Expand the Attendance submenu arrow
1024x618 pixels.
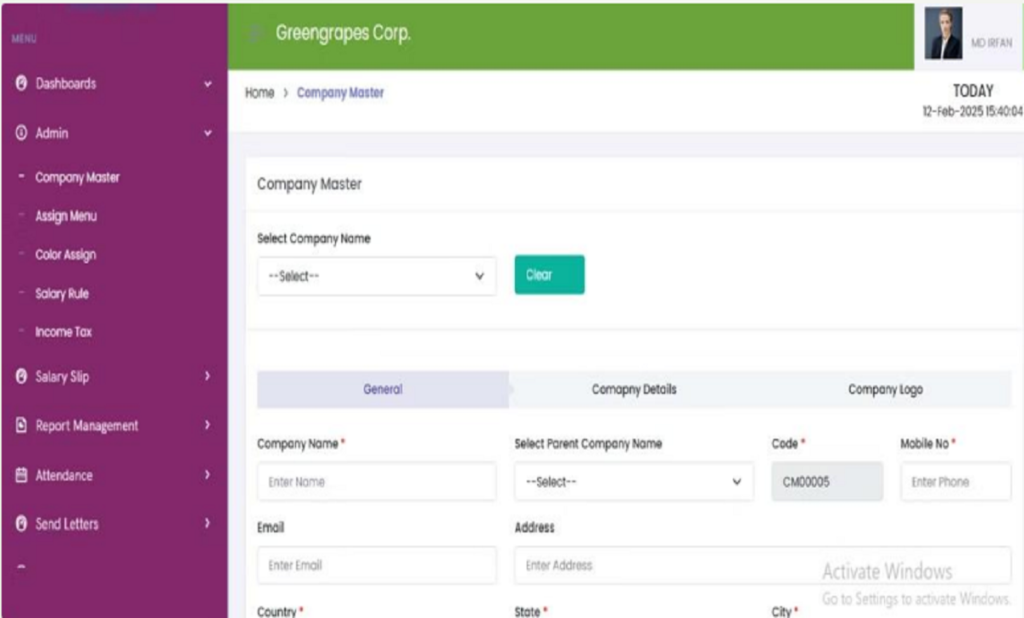pos(208,476)
